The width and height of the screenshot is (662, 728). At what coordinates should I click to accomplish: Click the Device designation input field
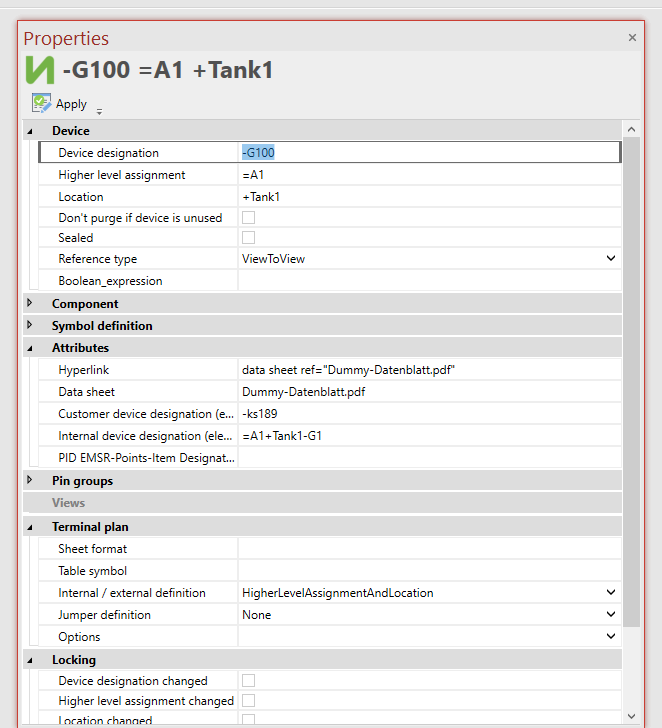pos(428,152)
